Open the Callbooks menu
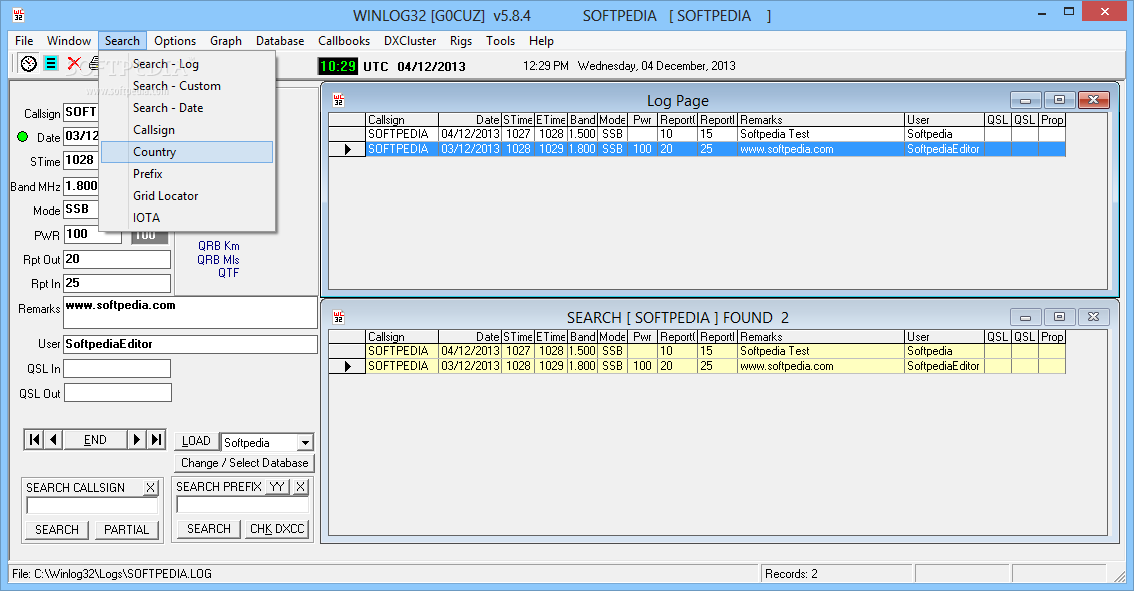The width and height of the screenshot is (1134, 591). click(344, 41)
